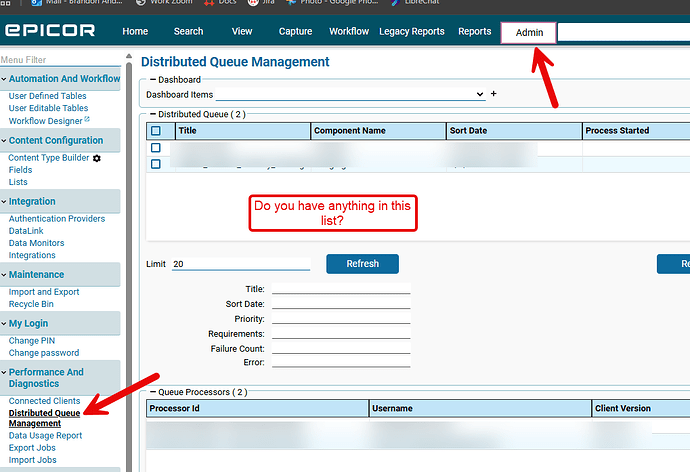Collapse Performance And Diagnostics section

point(4,373)
